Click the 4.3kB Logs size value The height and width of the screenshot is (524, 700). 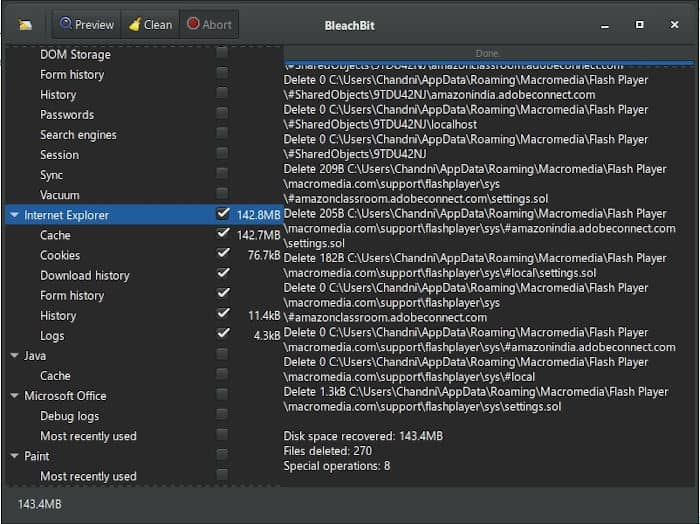click(267, 336)
